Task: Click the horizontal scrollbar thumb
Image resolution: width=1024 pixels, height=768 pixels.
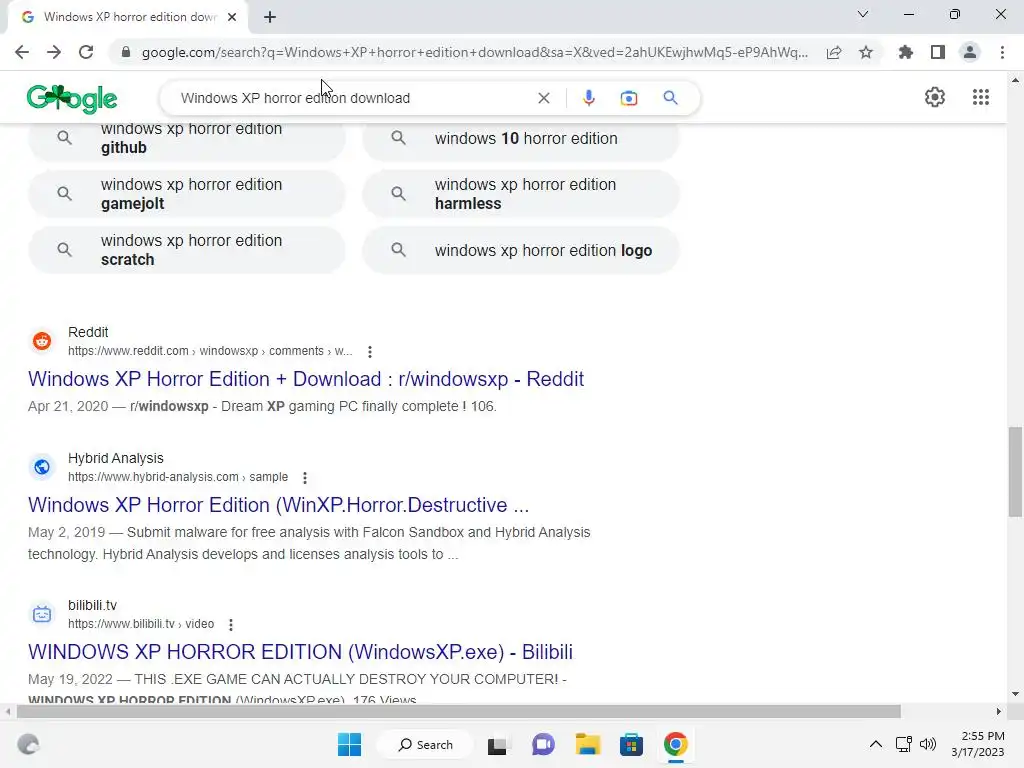Action: [458, 711]
